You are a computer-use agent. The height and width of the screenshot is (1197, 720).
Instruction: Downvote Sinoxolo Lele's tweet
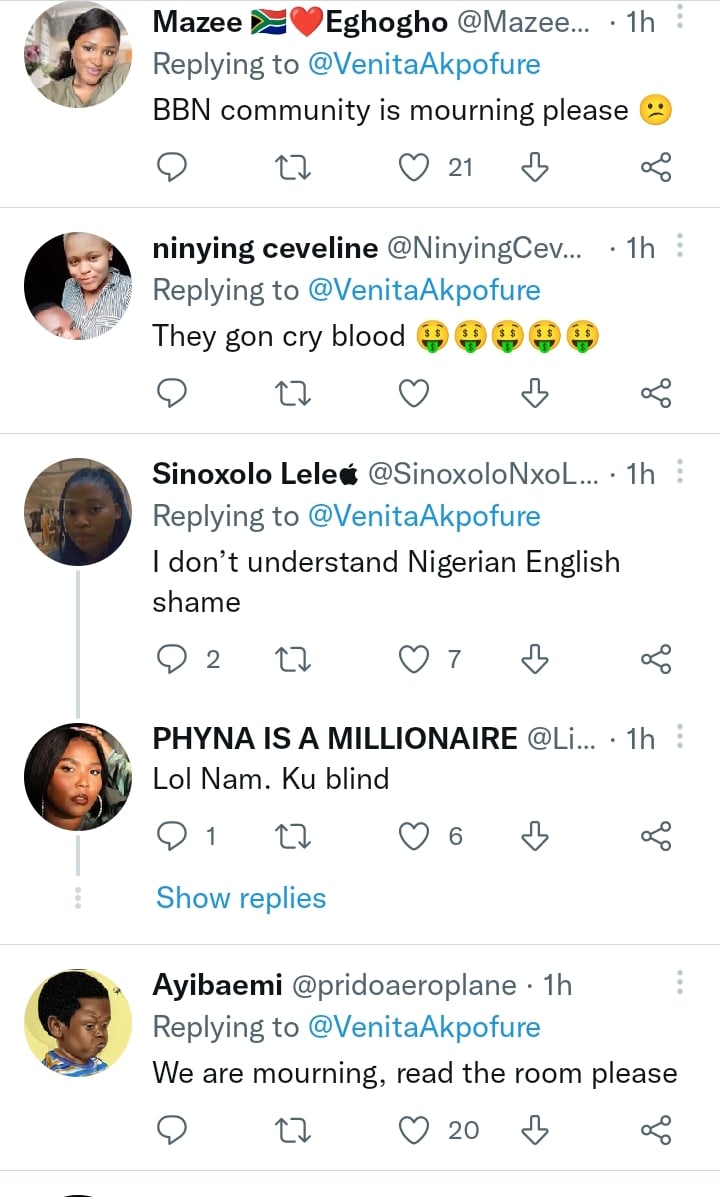click(x=535, y=659)
